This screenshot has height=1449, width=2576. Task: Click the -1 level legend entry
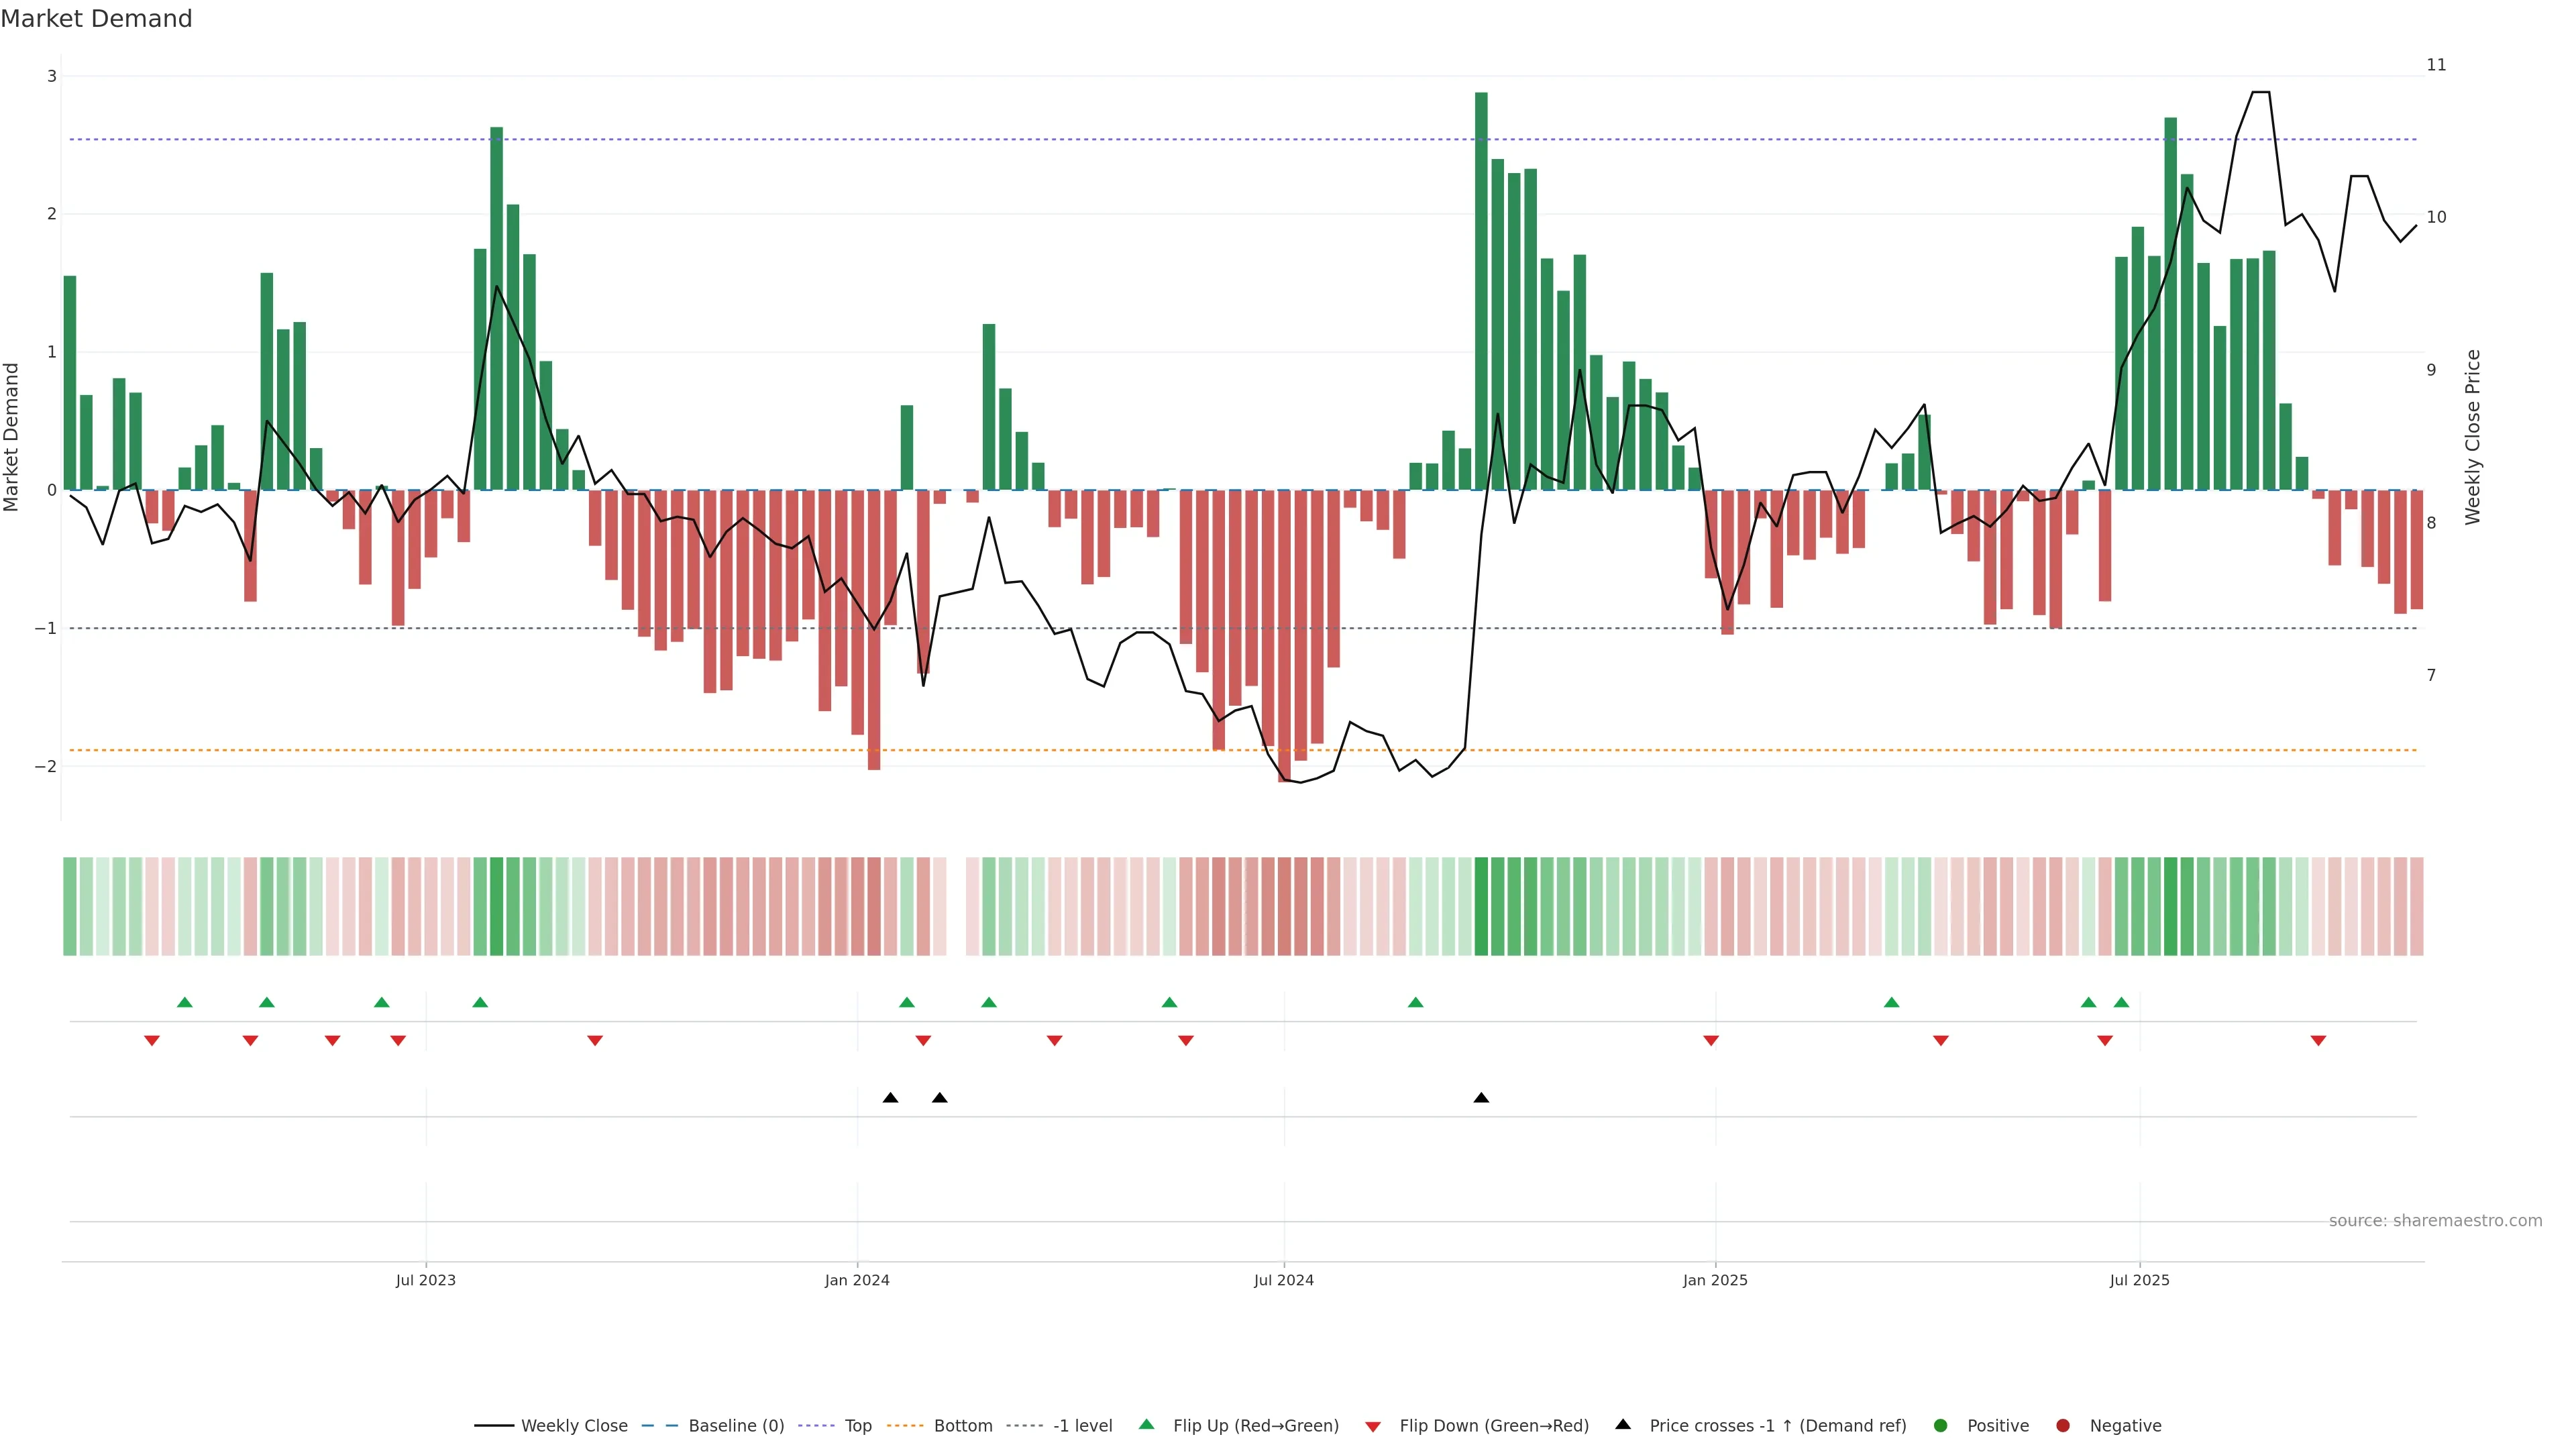point(1082,1425)
